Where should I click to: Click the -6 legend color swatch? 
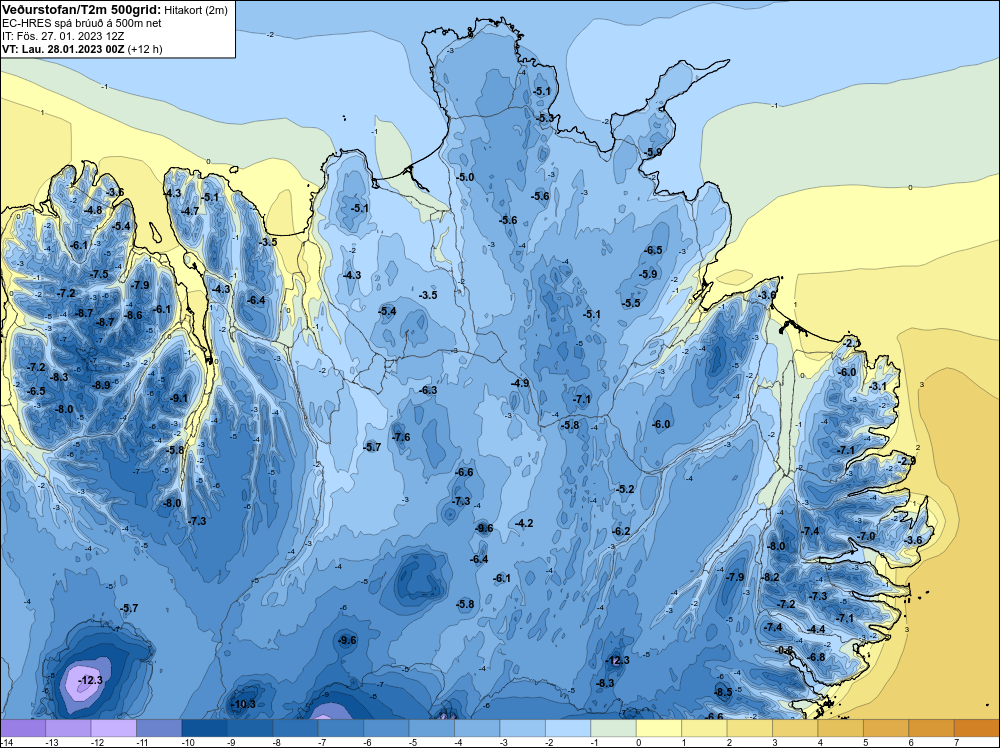[x=386, y=728]
